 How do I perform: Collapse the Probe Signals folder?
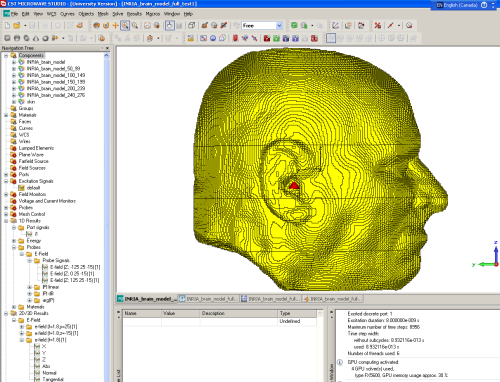[29, 260]
